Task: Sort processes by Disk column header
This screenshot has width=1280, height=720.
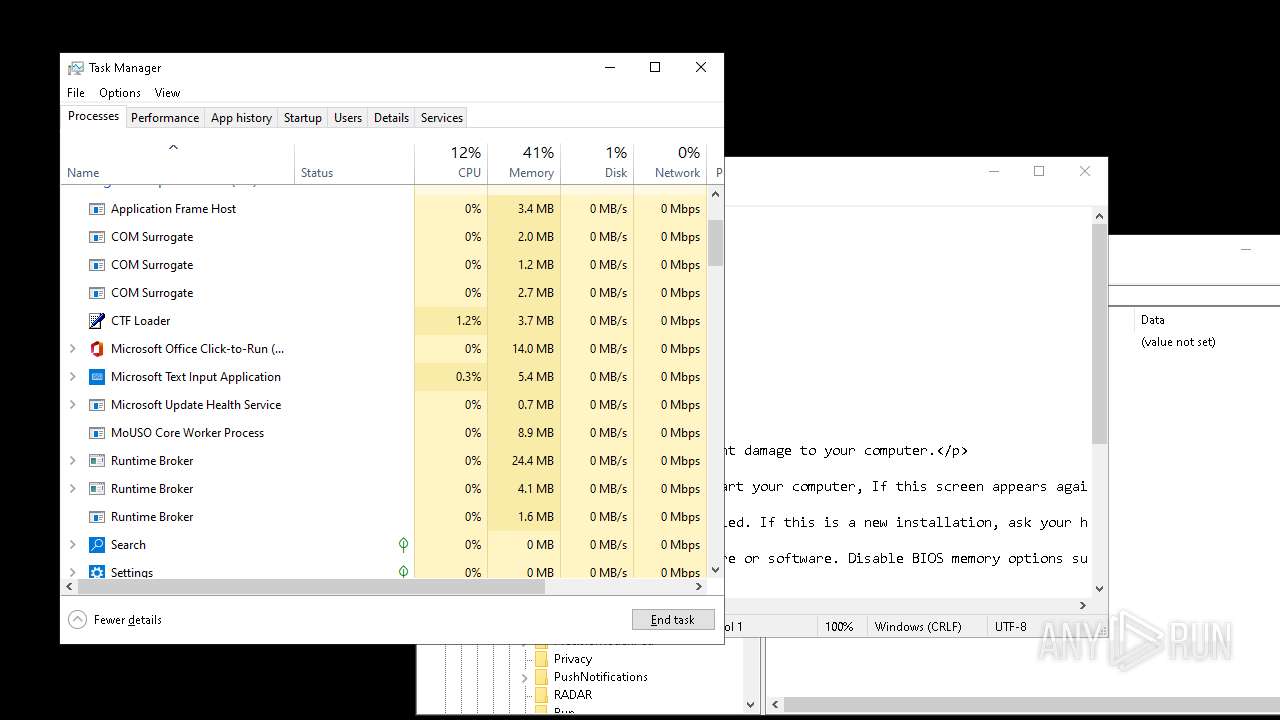Action: pyautogui.click(x=597, y=163)
